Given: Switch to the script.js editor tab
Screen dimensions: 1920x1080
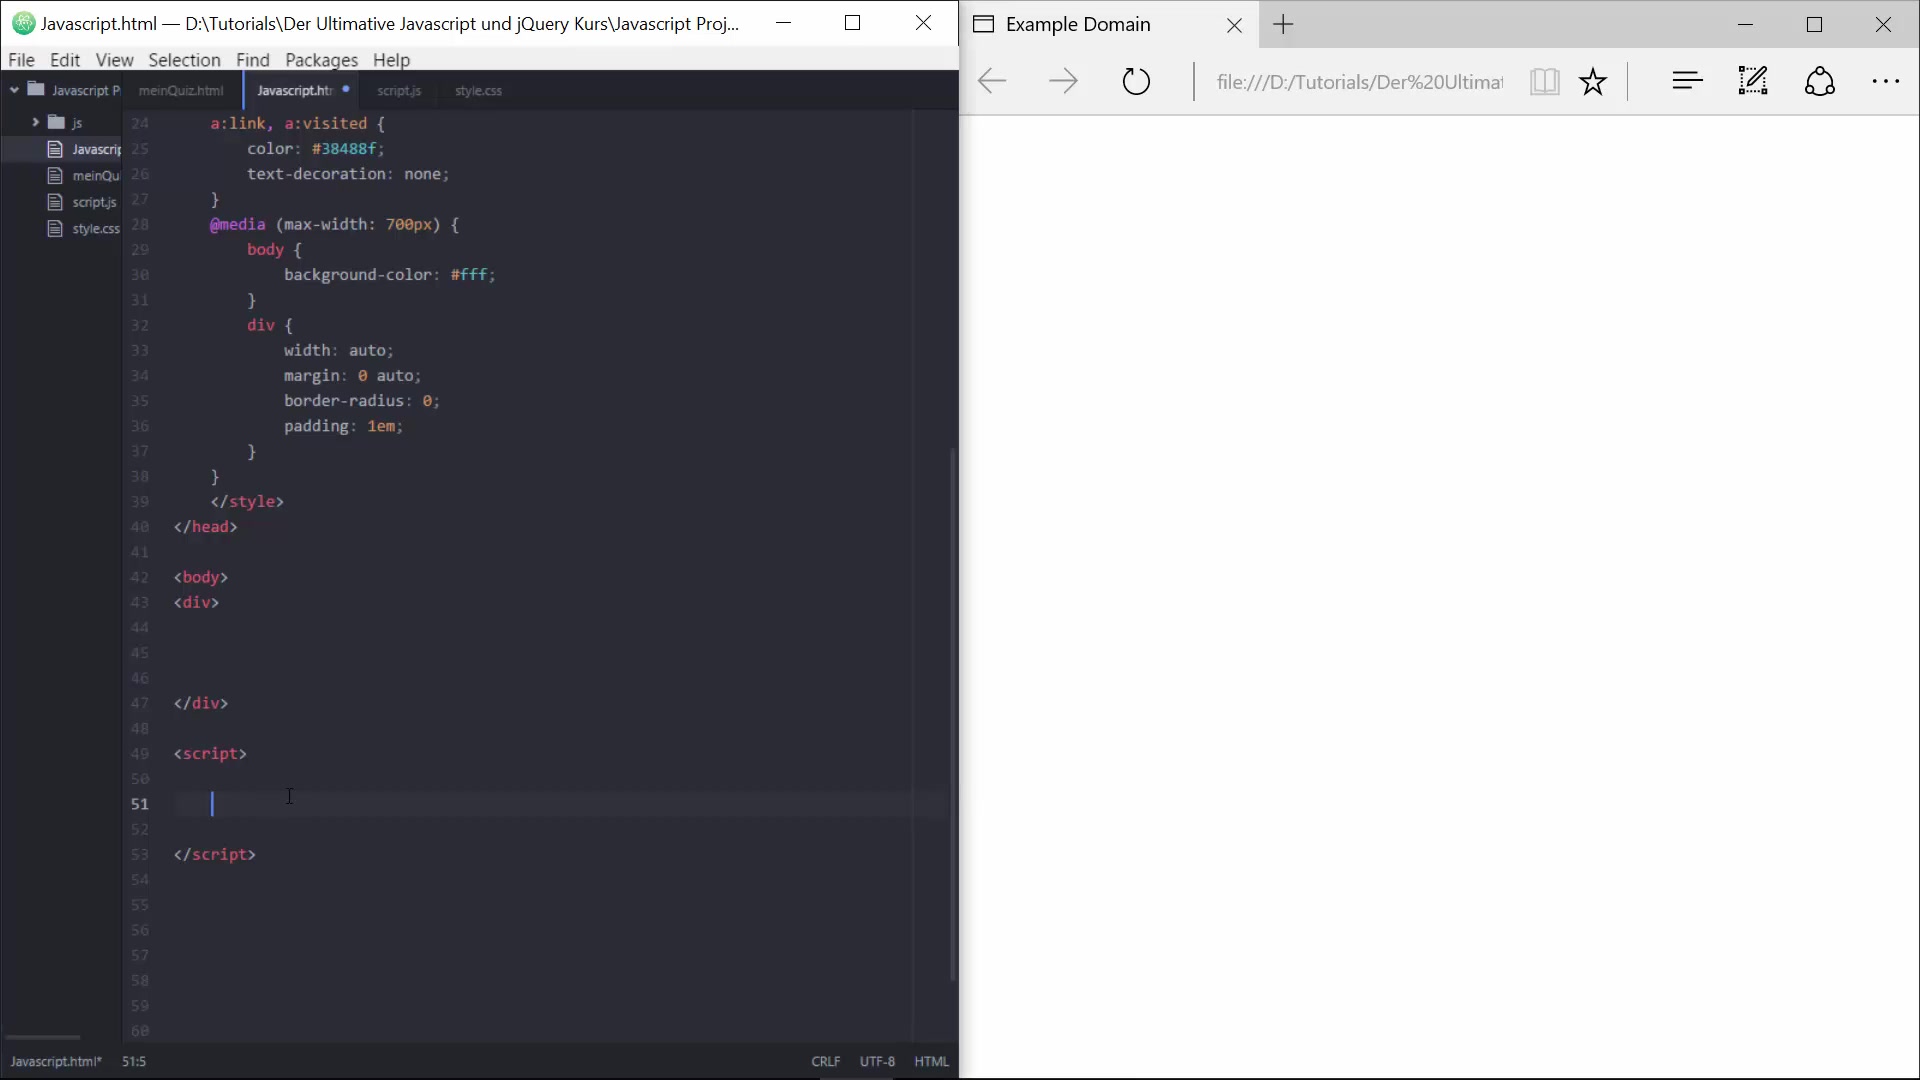Looking at the screenshot, I should click(399, 90).
